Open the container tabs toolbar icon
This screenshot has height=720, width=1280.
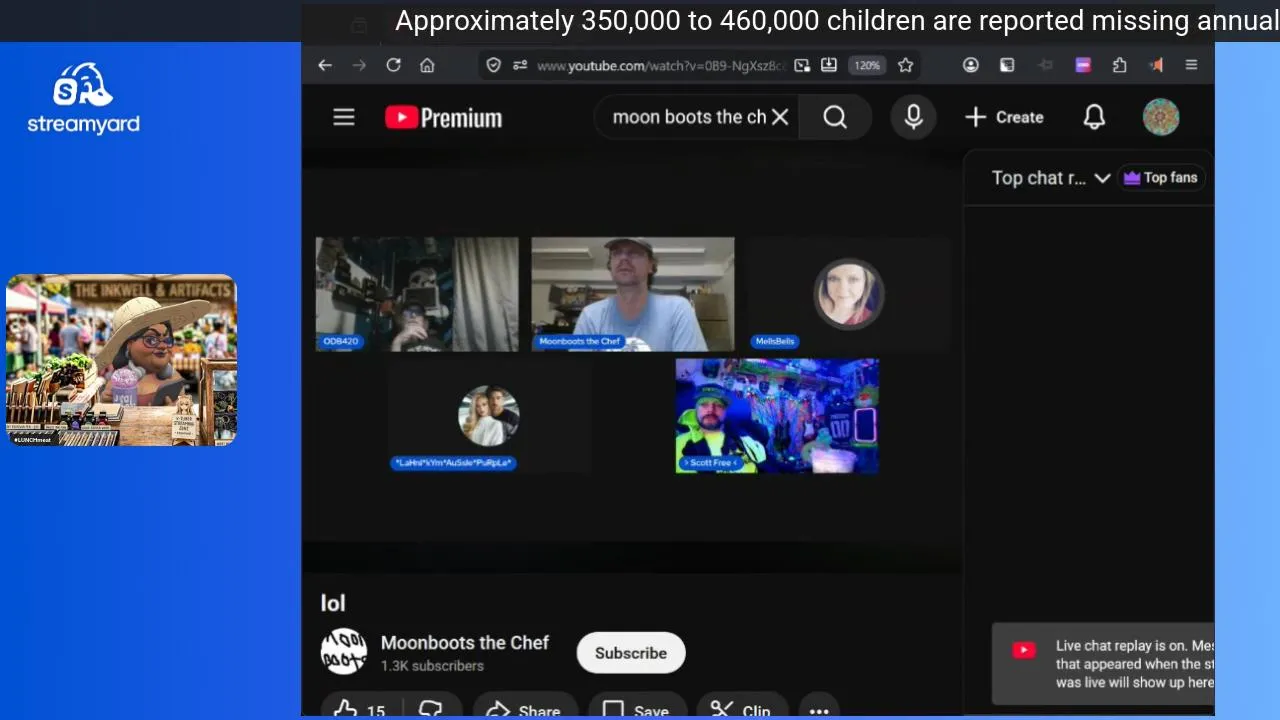[x=1007, y=65]
